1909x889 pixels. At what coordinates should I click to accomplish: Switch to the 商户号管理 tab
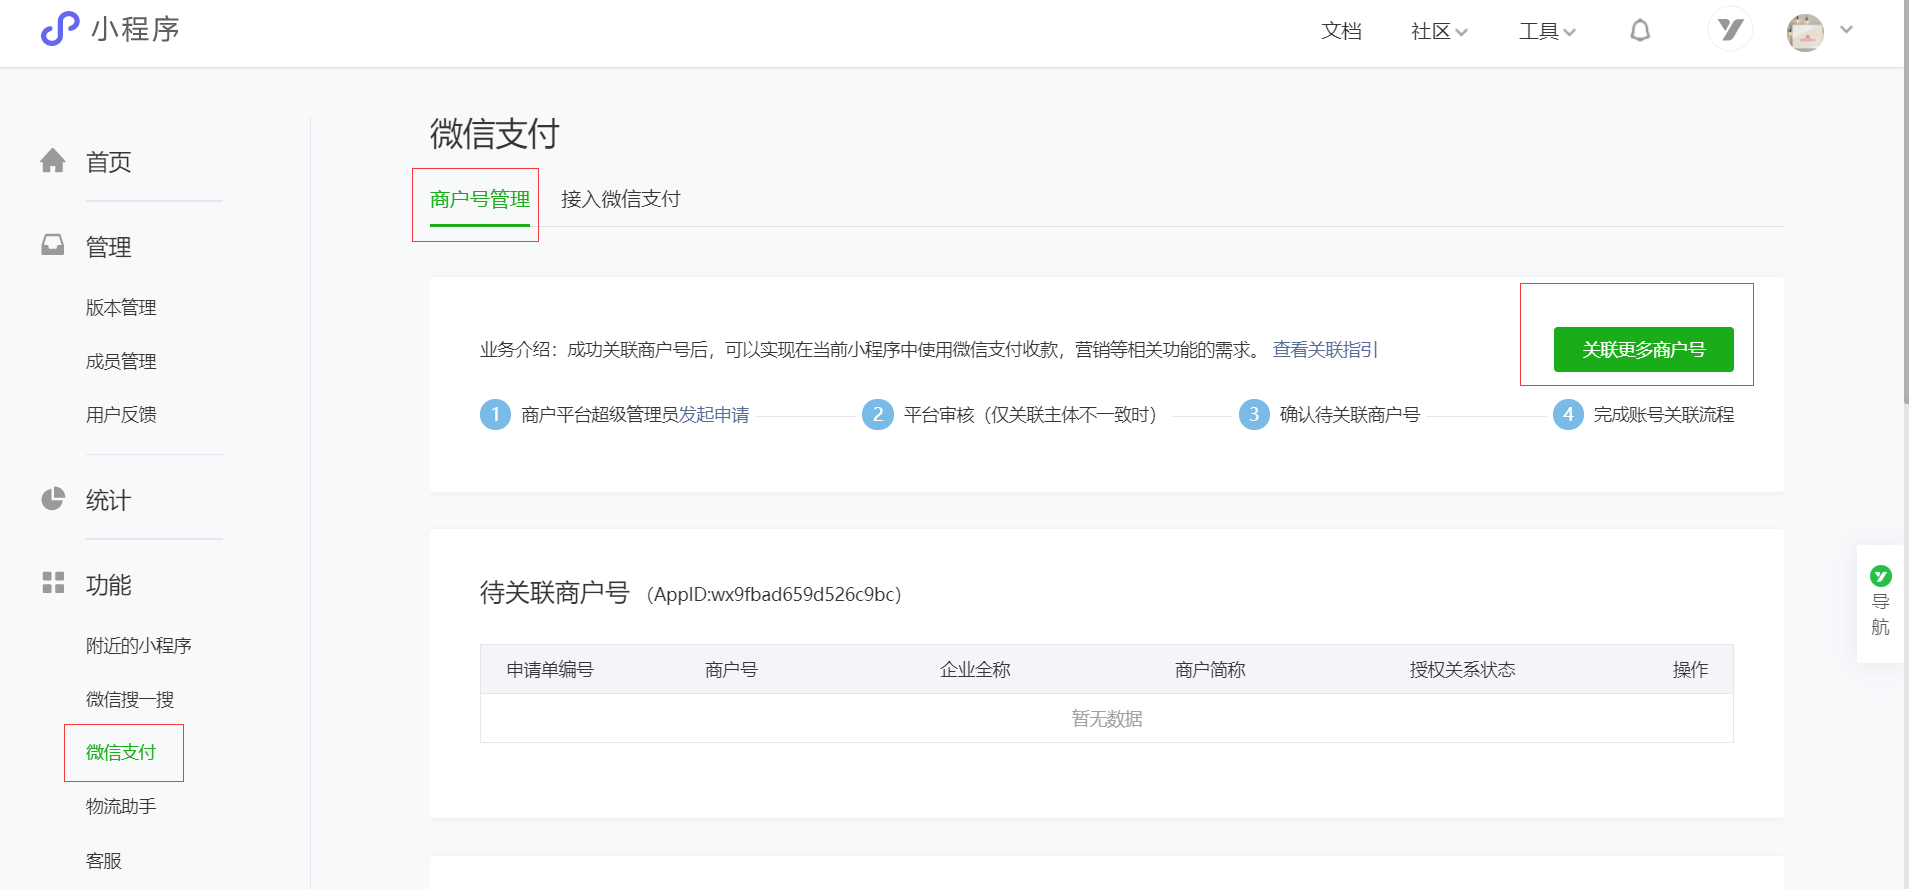[x=480, y=199]
